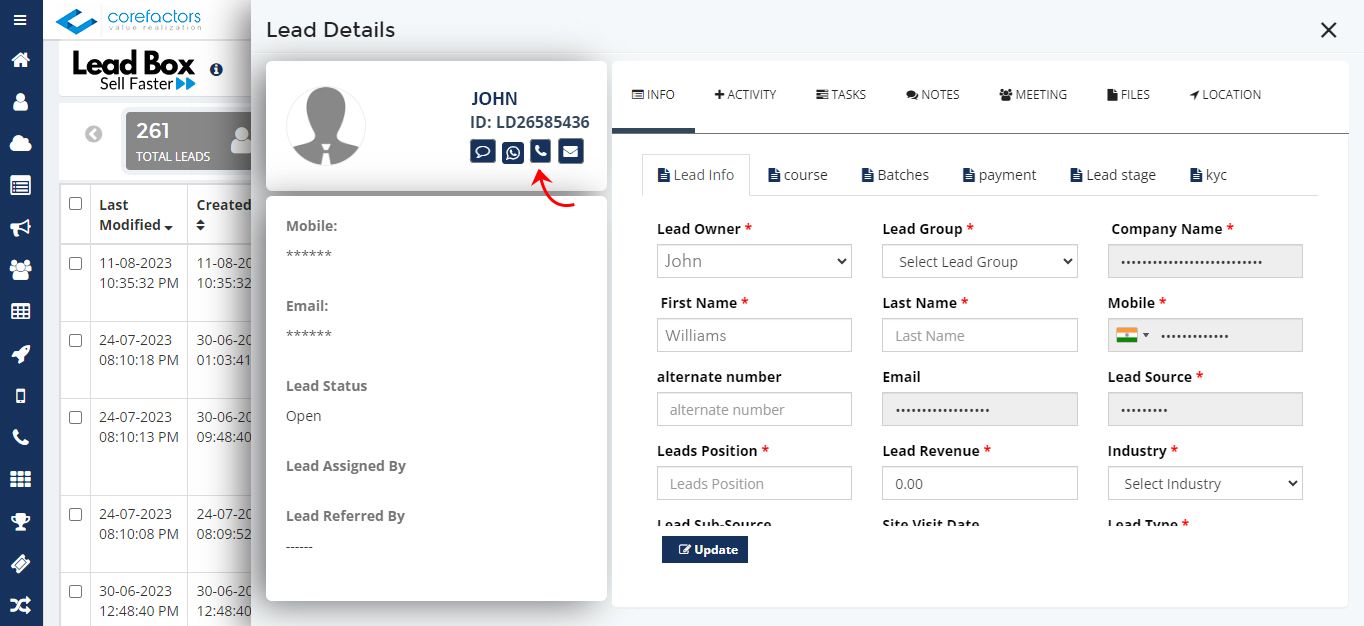Click the Update button
1364x626 pixels.
[x=705, y=549]
